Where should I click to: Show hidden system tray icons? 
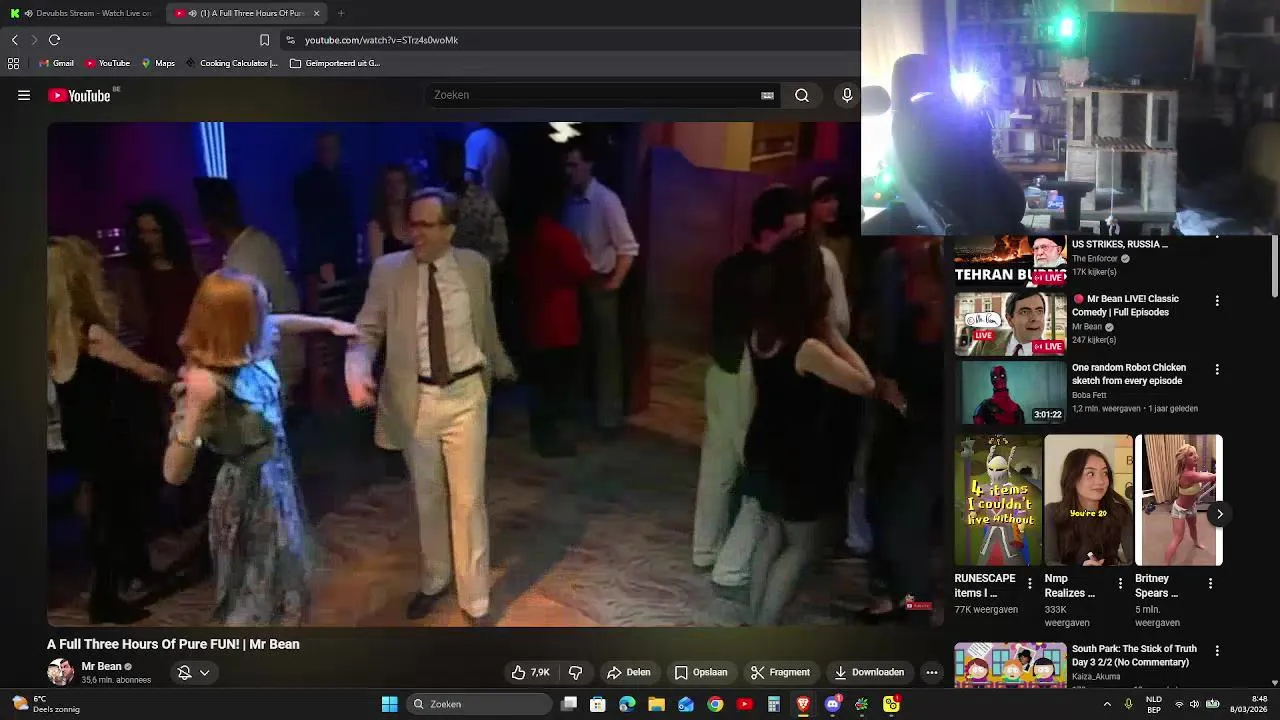(1107, 704)
